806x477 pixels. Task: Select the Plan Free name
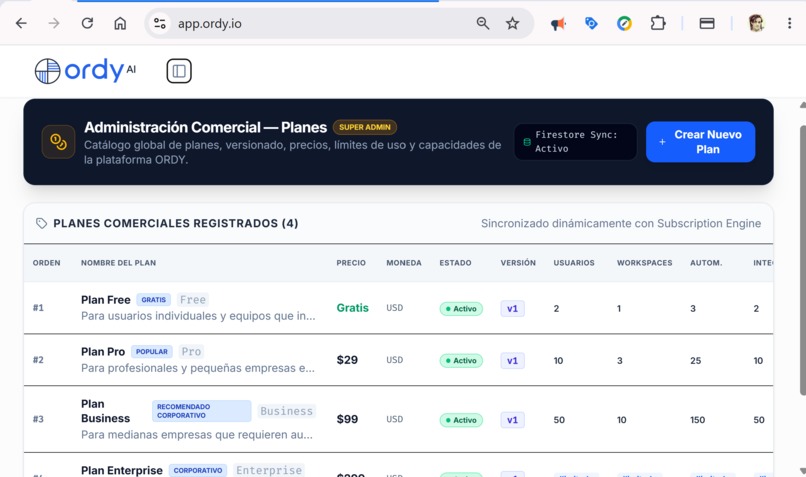106,300
